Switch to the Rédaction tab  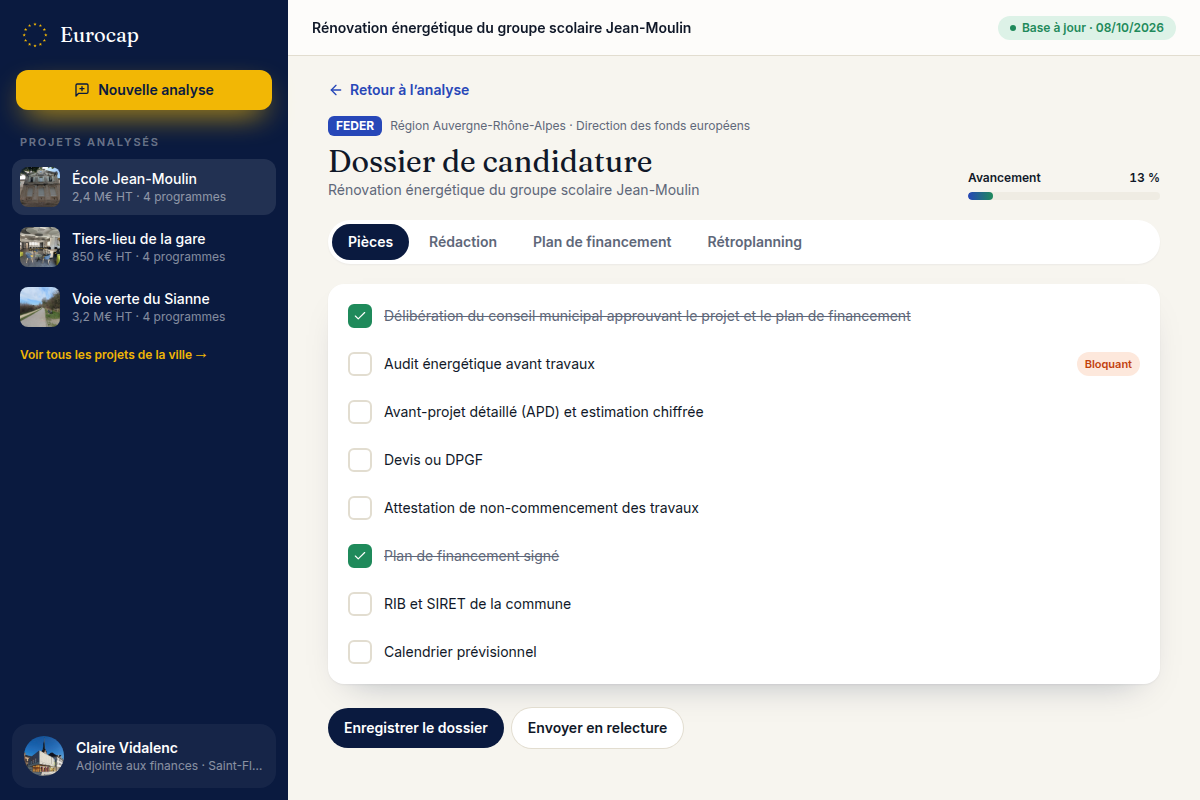[463, 242]
